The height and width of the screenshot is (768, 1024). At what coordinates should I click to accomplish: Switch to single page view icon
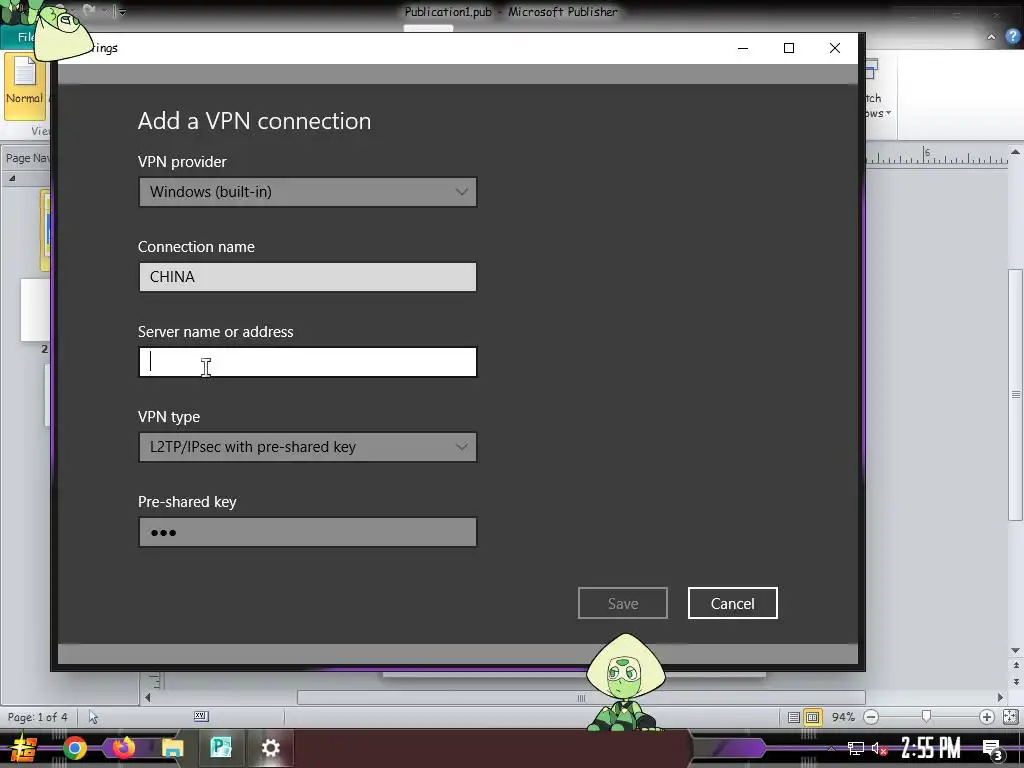(x=793, y=718)
